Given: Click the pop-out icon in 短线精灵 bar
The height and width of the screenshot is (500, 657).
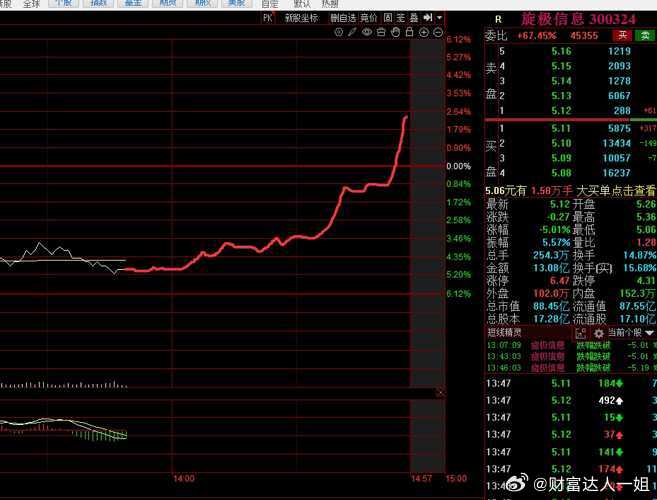Looking at the screenshot, I should click(x=580, y=333).
